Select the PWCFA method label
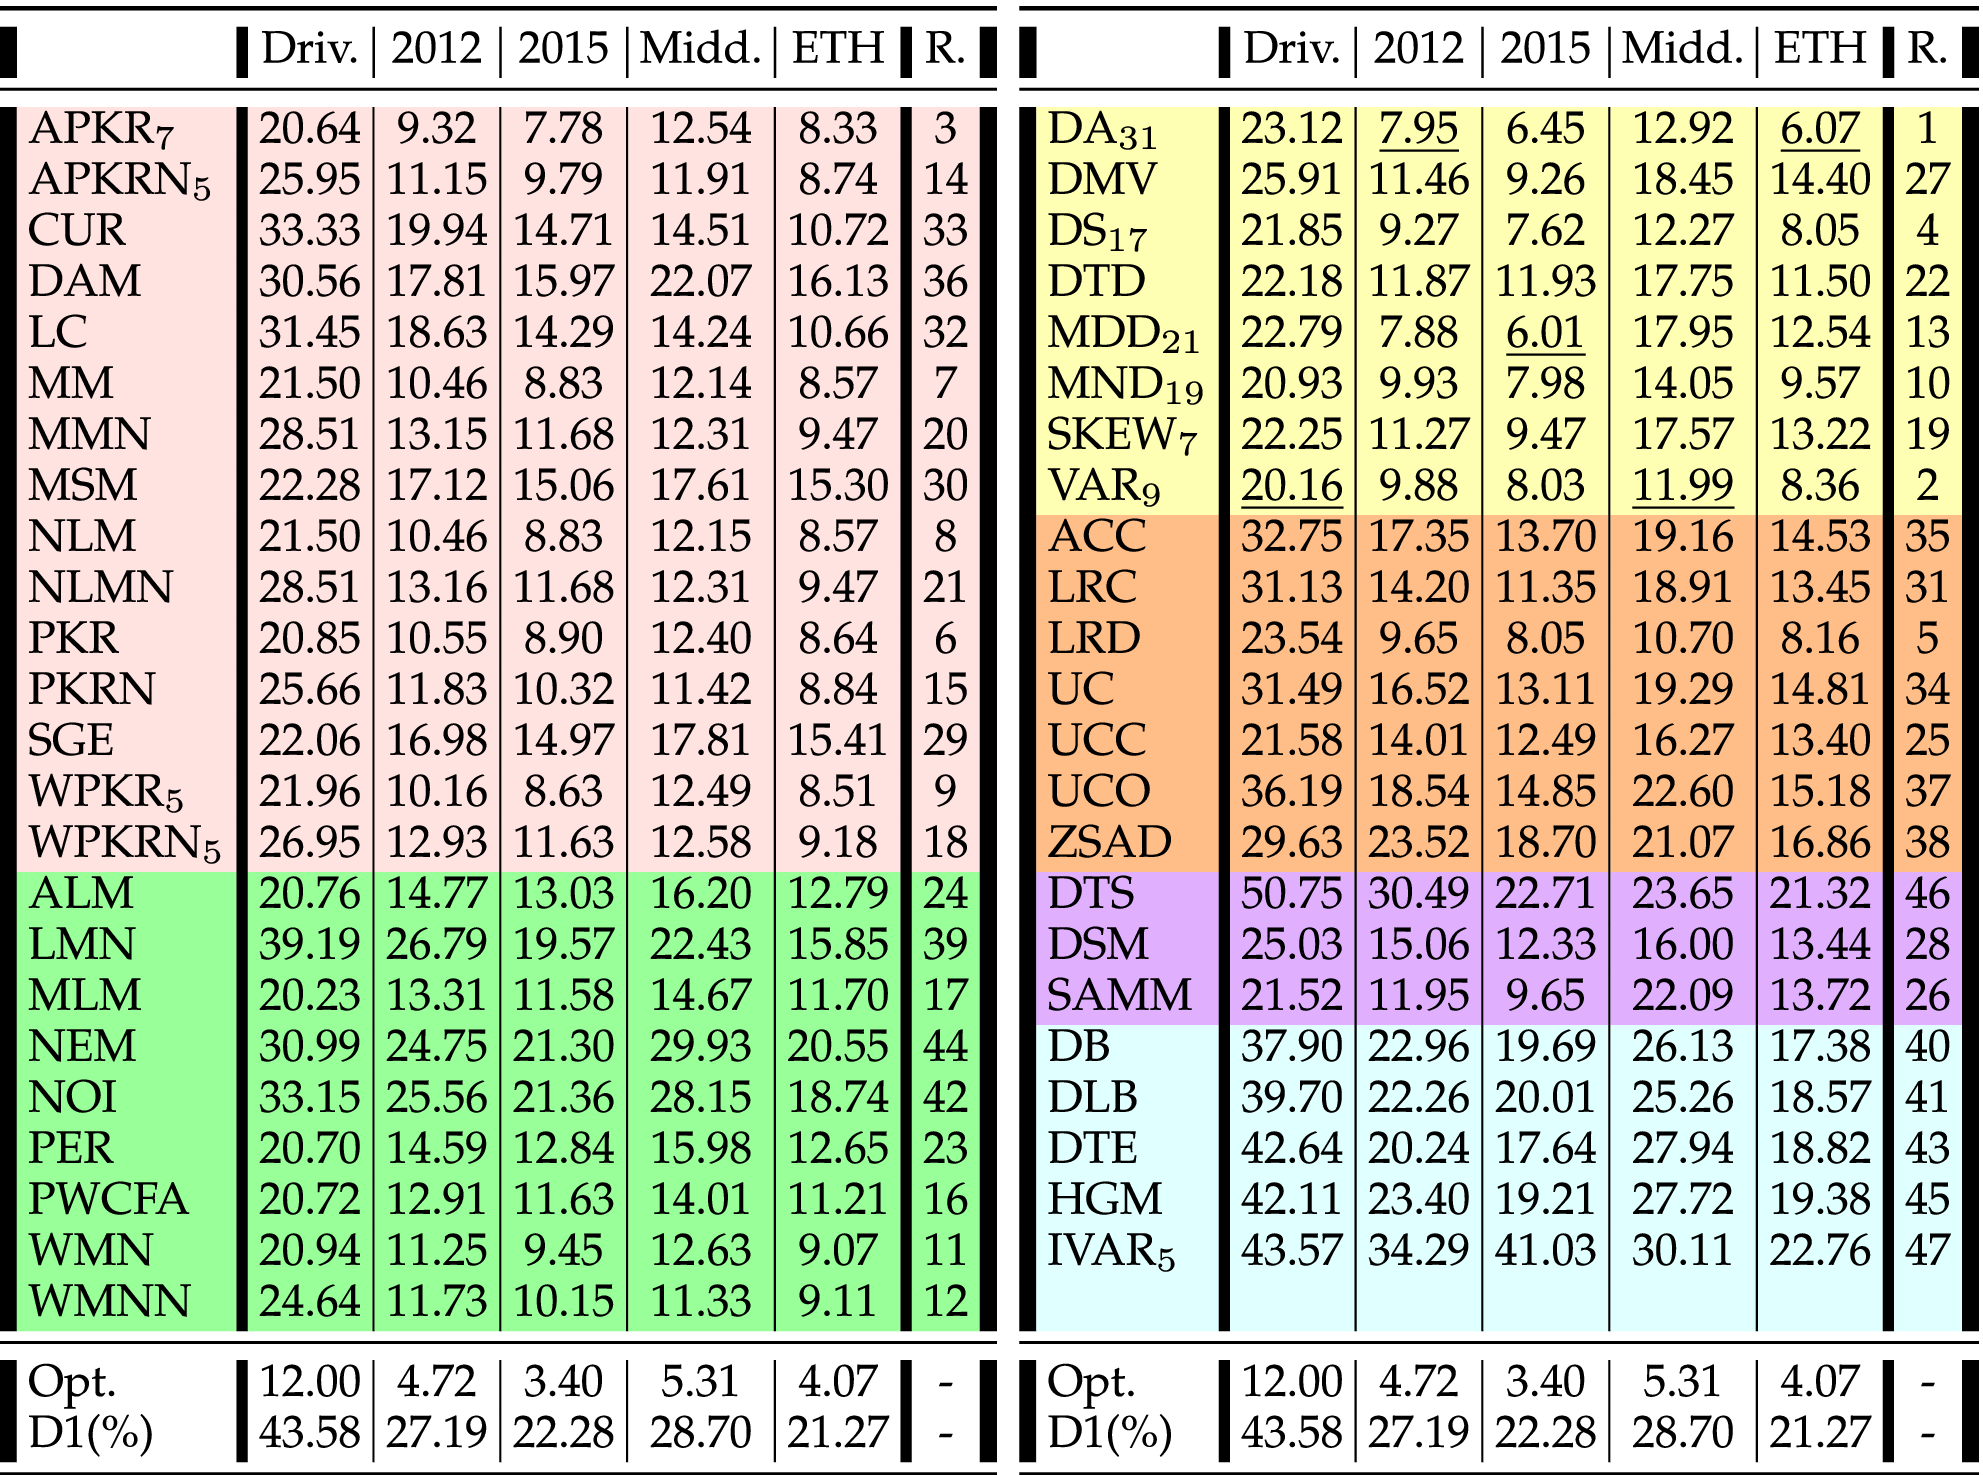Image resolution: width=1983 pixels, height=1475 pixels. pos(108,1199)
